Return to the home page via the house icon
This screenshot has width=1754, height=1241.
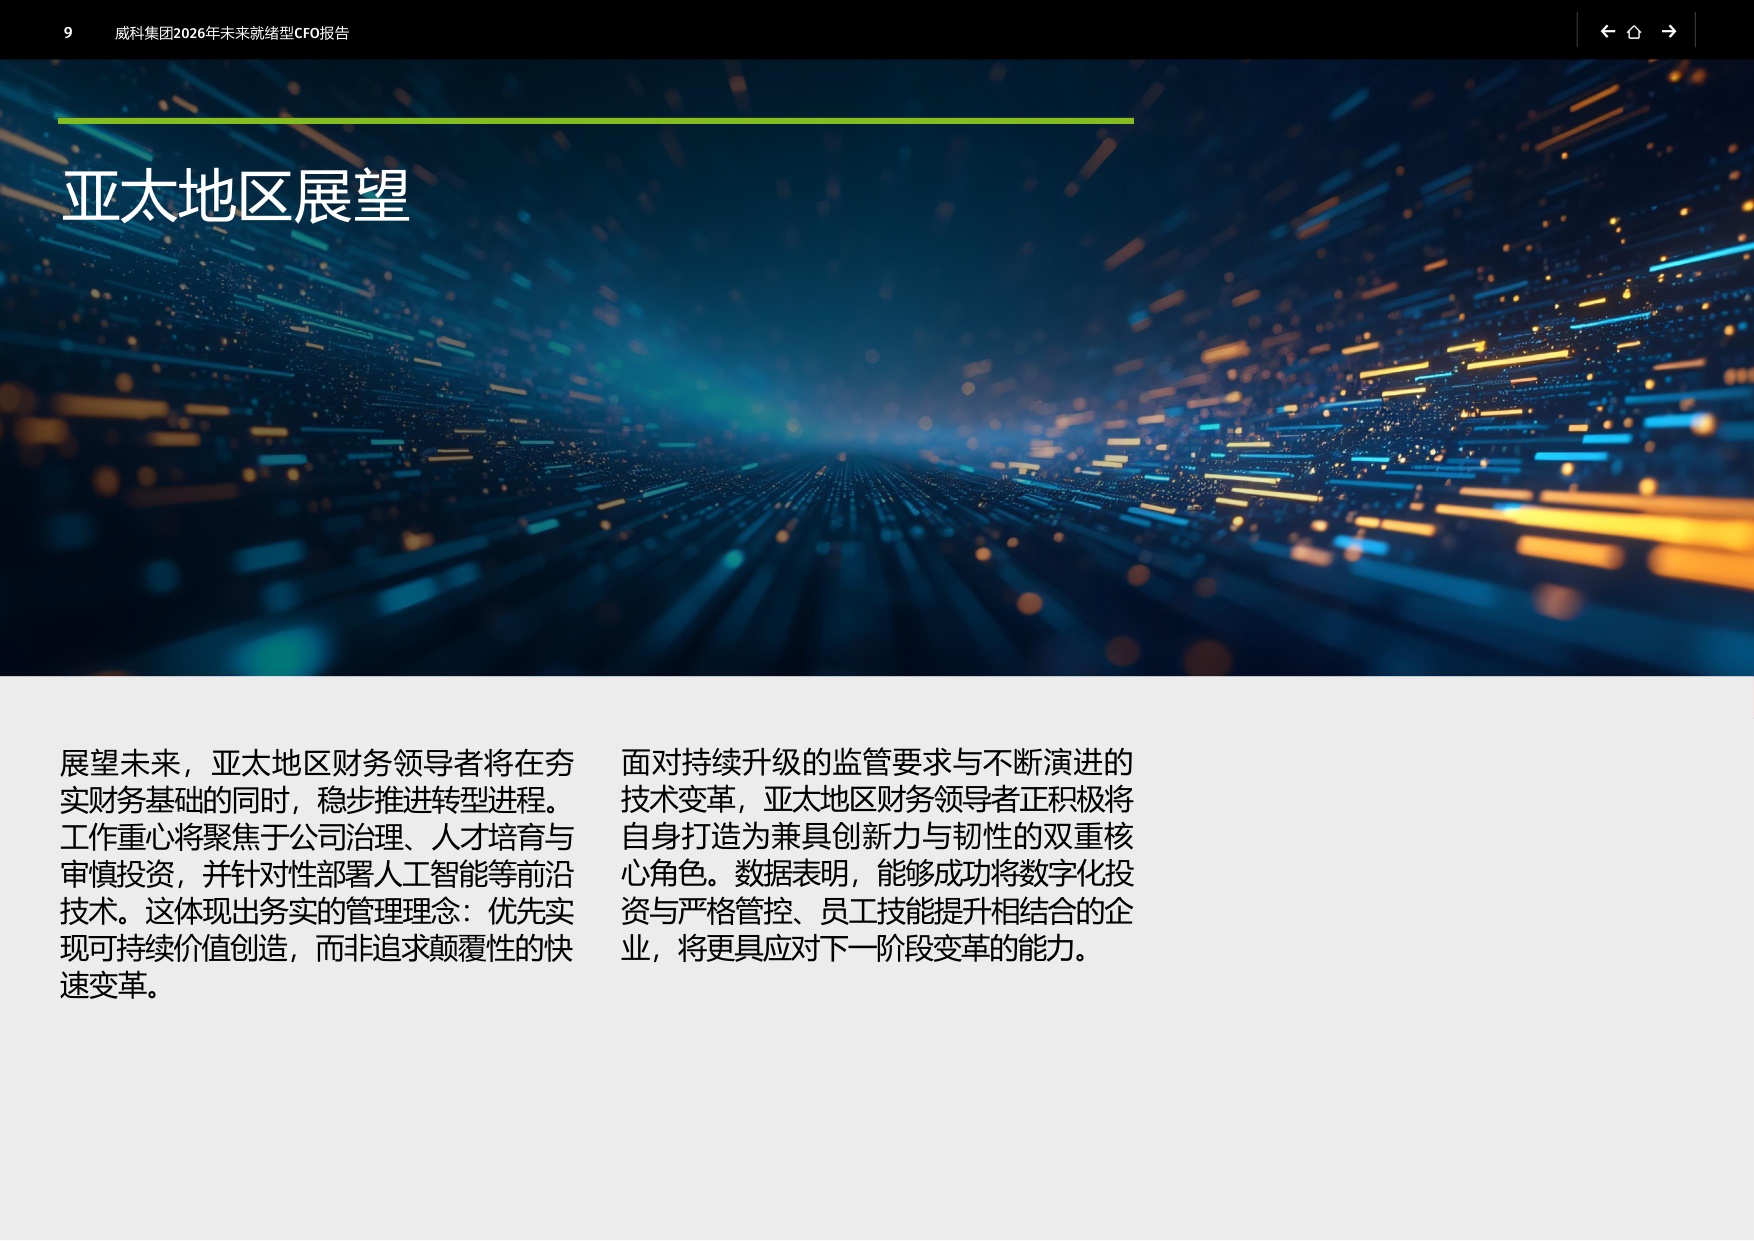(1634, 32)
